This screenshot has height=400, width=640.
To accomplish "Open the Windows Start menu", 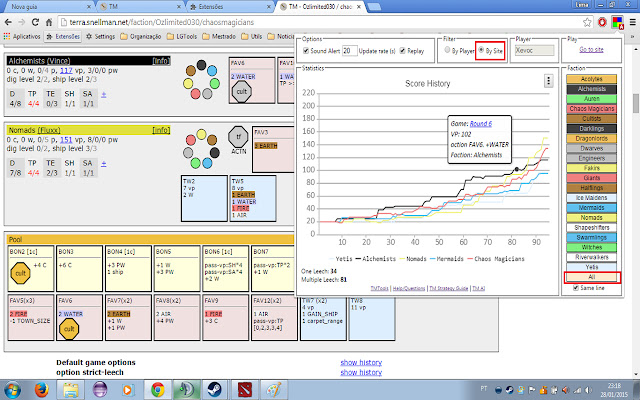I will (12, 390).
